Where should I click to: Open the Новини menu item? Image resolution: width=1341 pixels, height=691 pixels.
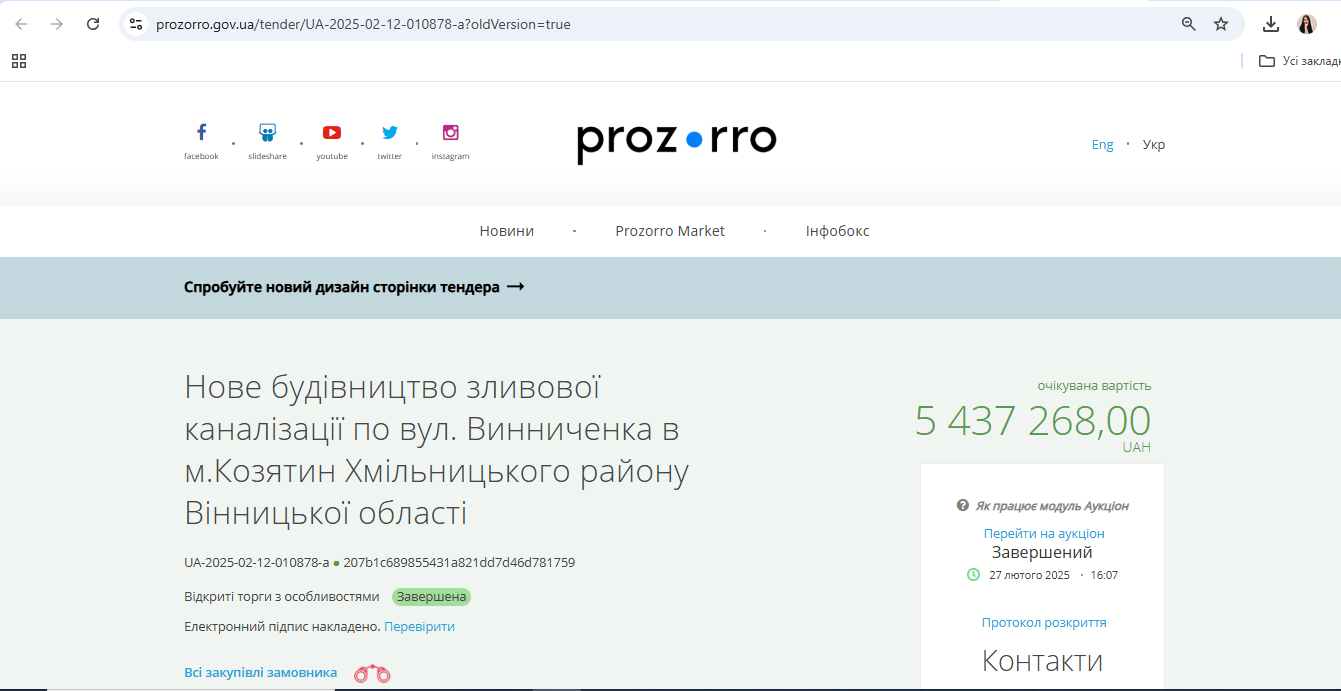tap(507, 231)
